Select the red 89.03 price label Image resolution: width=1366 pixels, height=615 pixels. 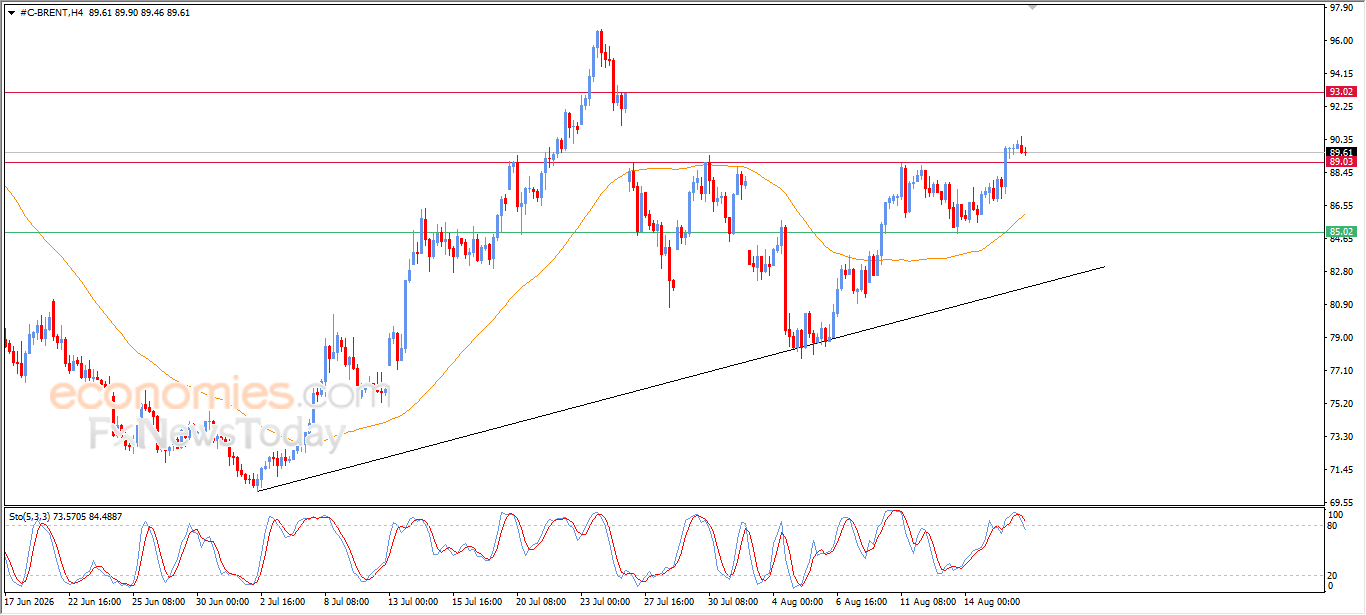coord(1341,162)
